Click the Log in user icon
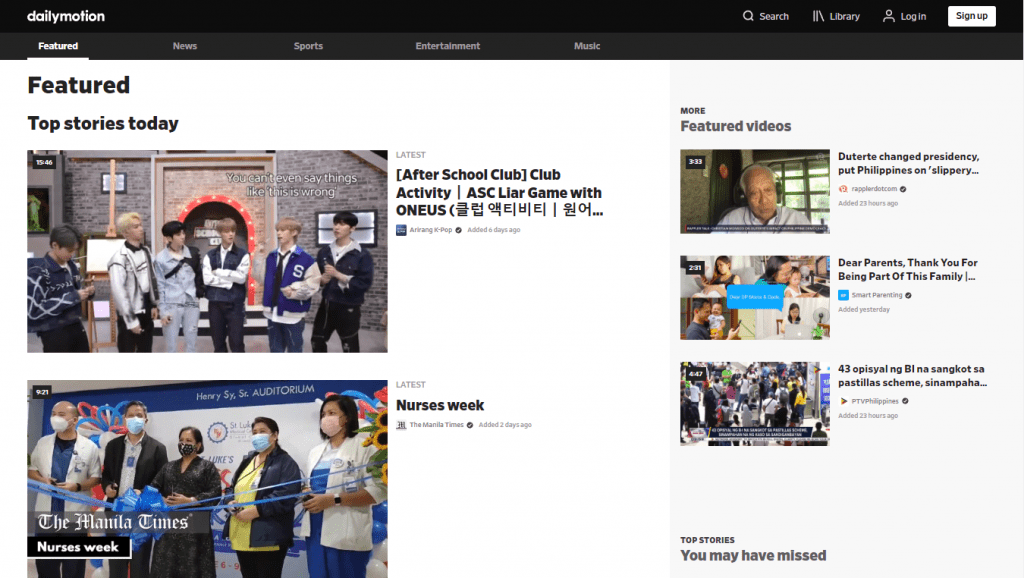This screenshot has width=1024, height=578. (x=889, y=16)
